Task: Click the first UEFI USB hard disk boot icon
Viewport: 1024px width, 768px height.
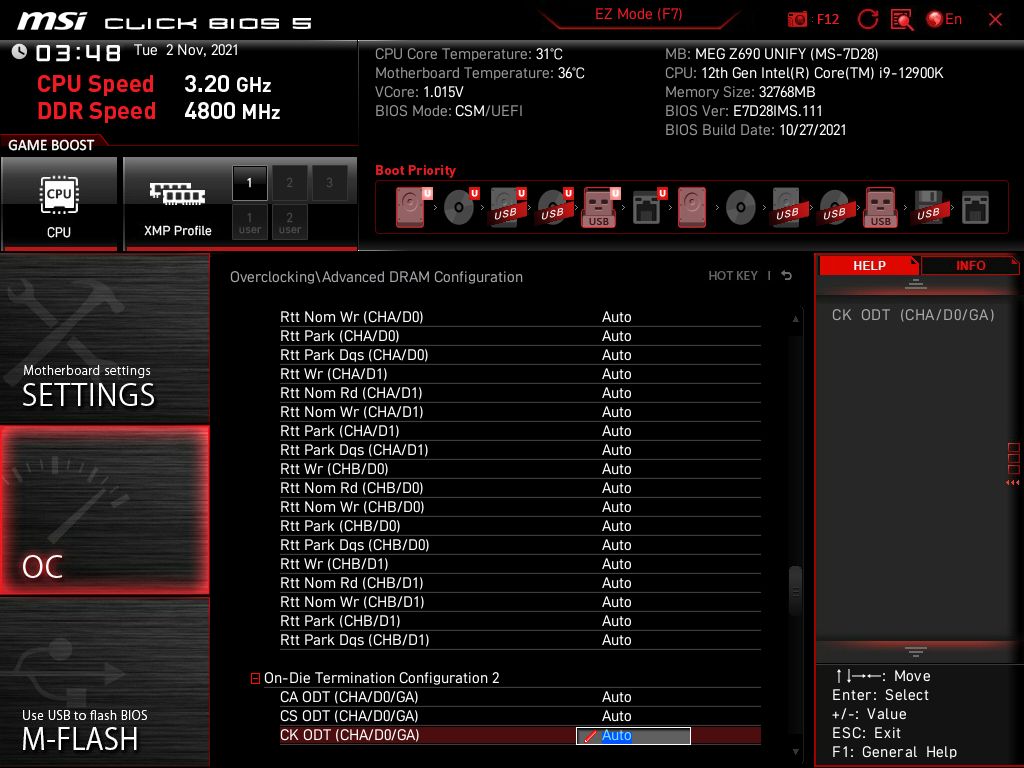Action: point(507,207)
